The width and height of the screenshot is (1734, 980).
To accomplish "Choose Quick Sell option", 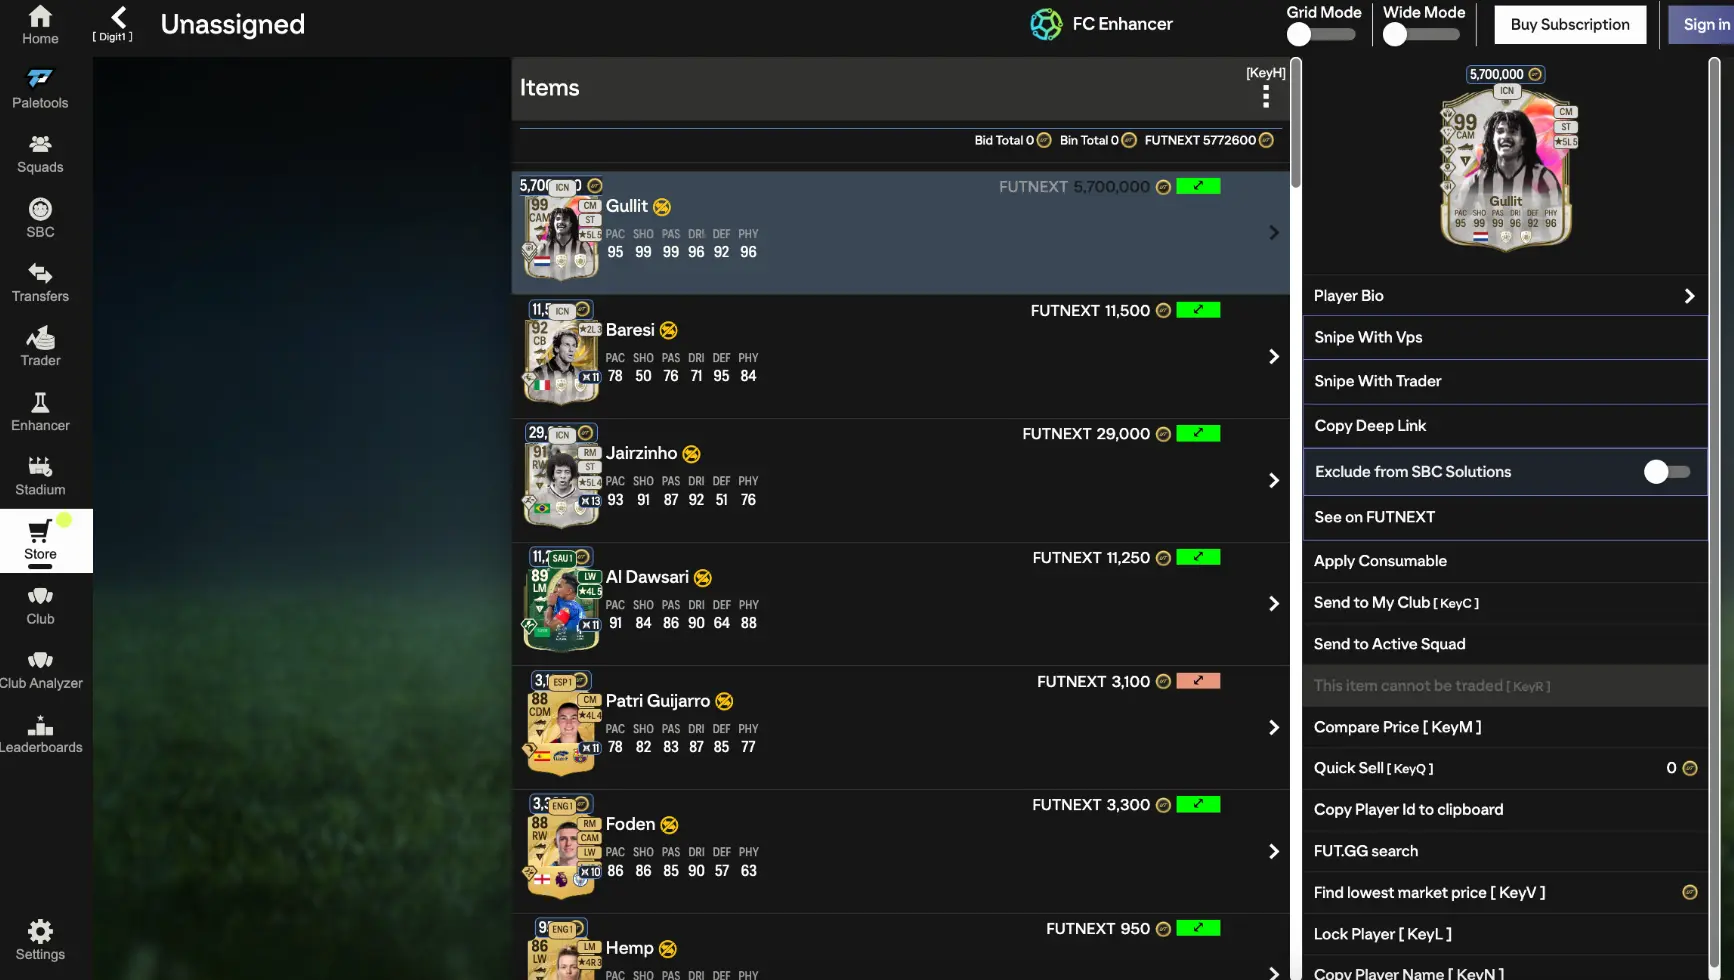I will click(x=1505, y=768).
